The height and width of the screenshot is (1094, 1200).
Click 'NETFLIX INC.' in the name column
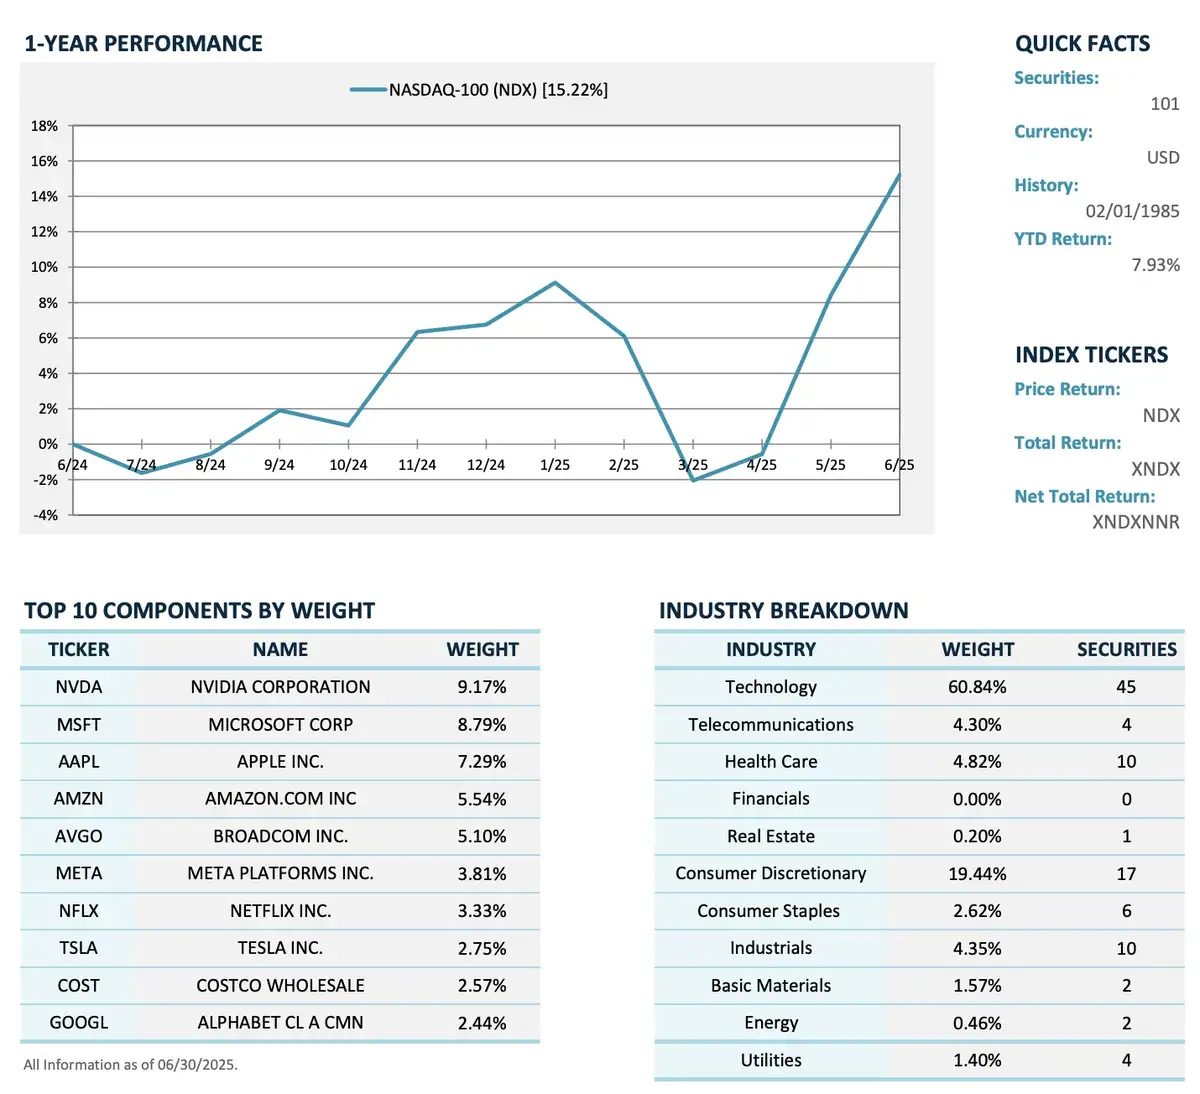[280, 912]
